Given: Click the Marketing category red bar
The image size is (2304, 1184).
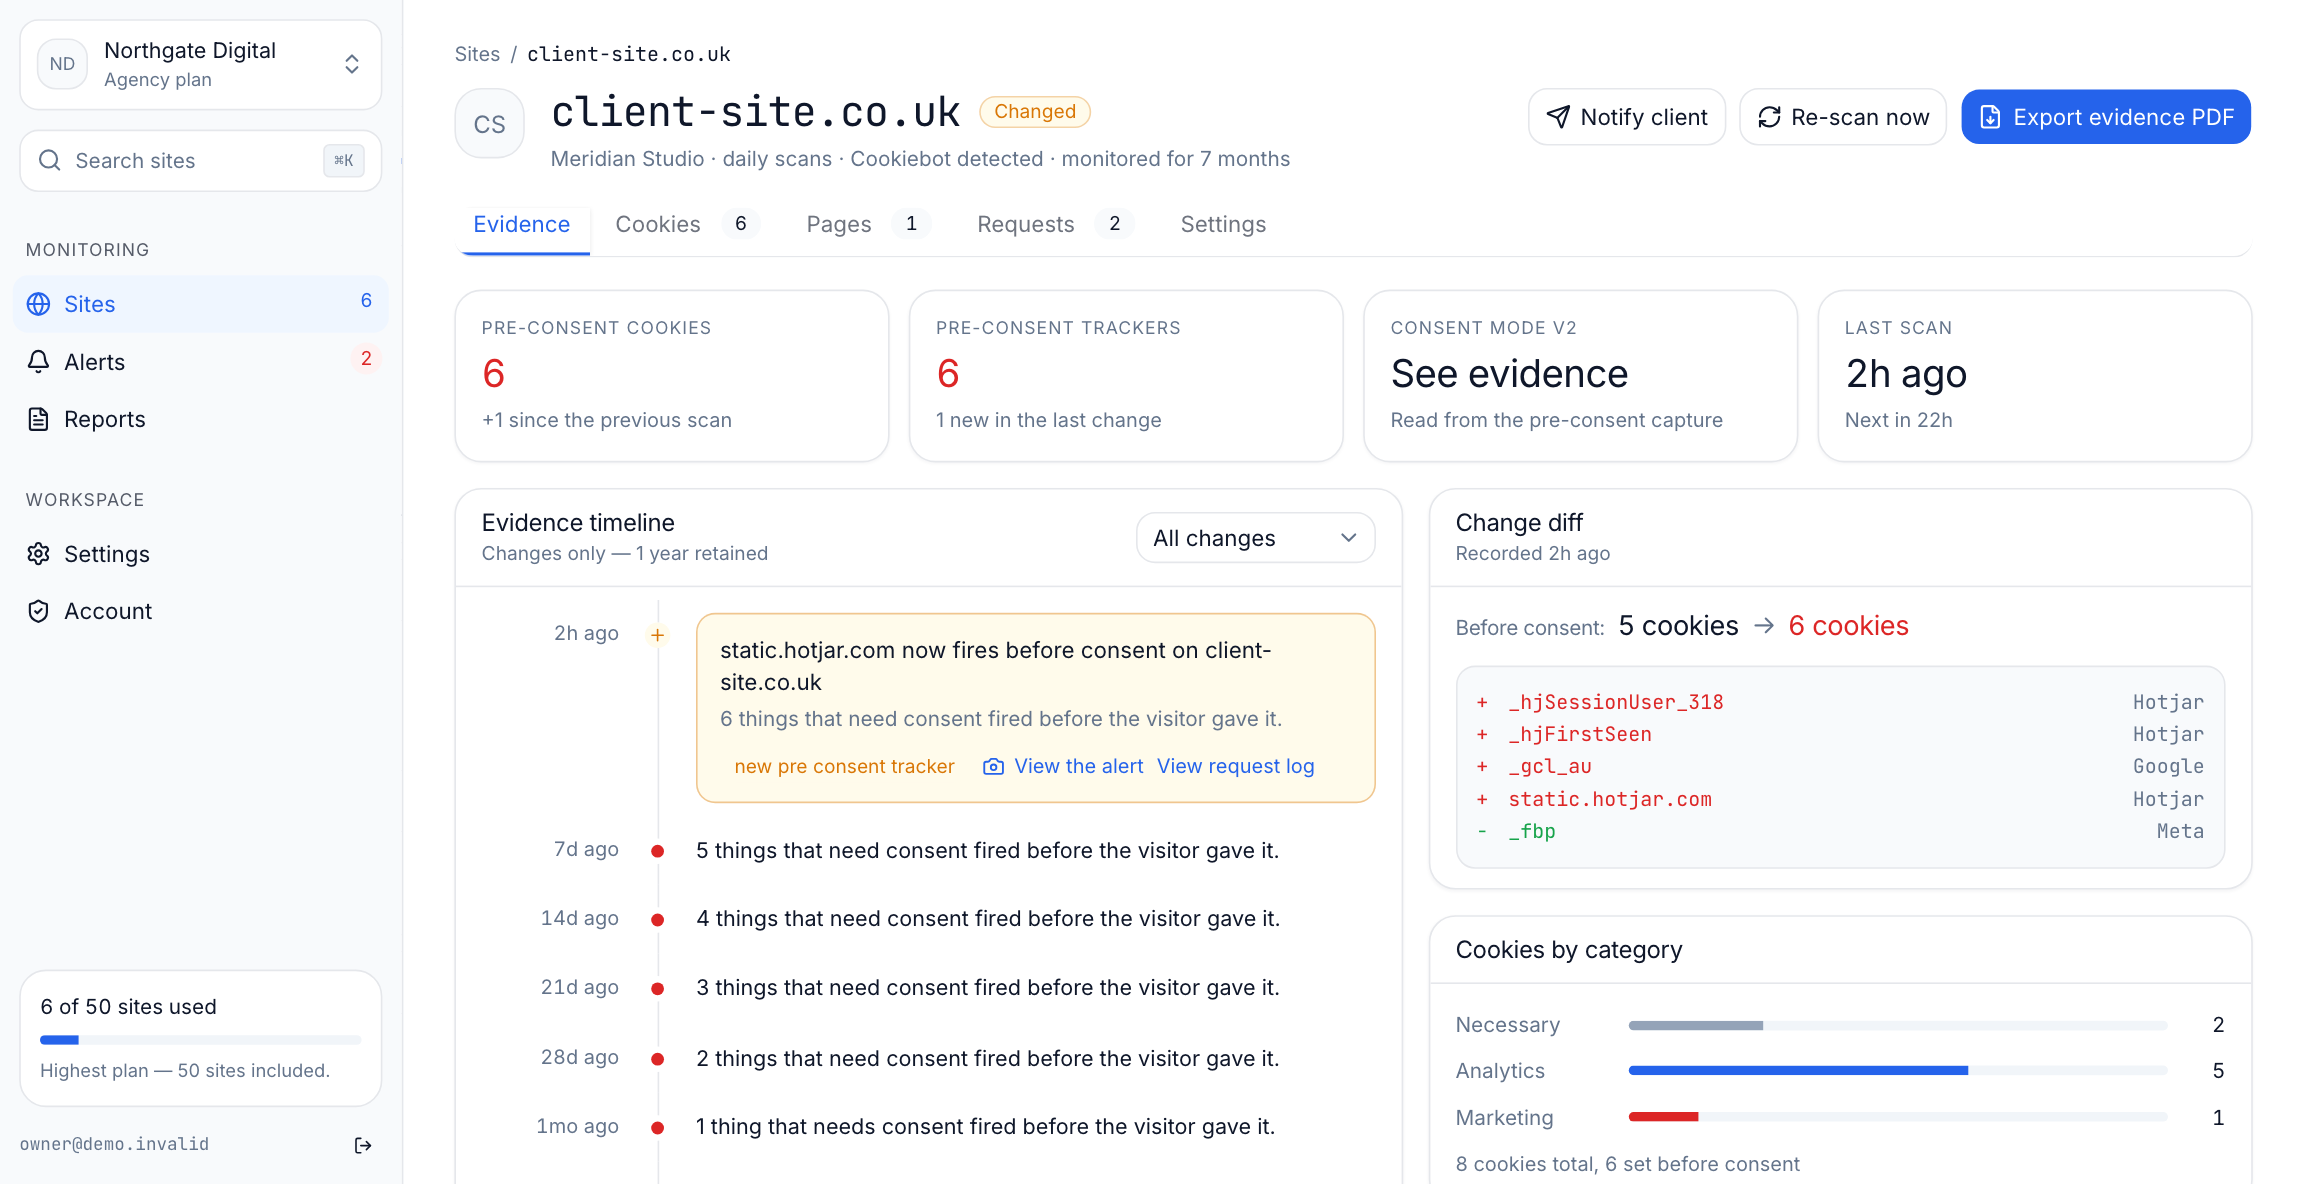Looking at the screenshot, I should click(x=1663, y=1117).
